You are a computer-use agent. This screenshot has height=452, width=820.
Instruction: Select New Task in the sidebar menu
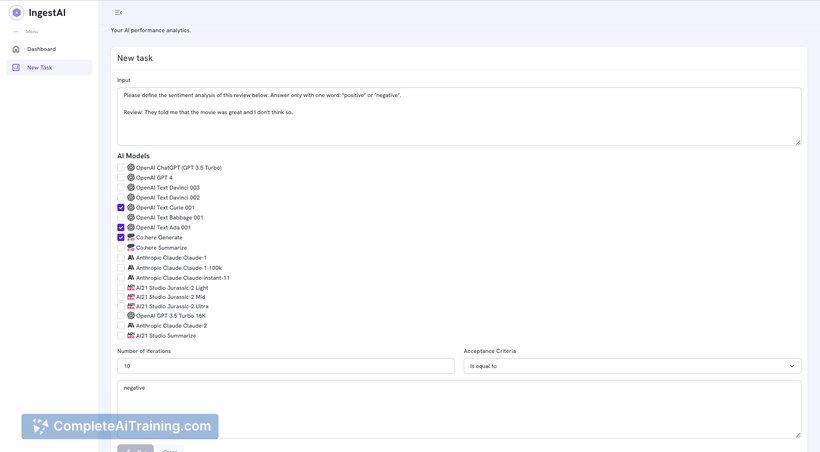coord(40,67)
